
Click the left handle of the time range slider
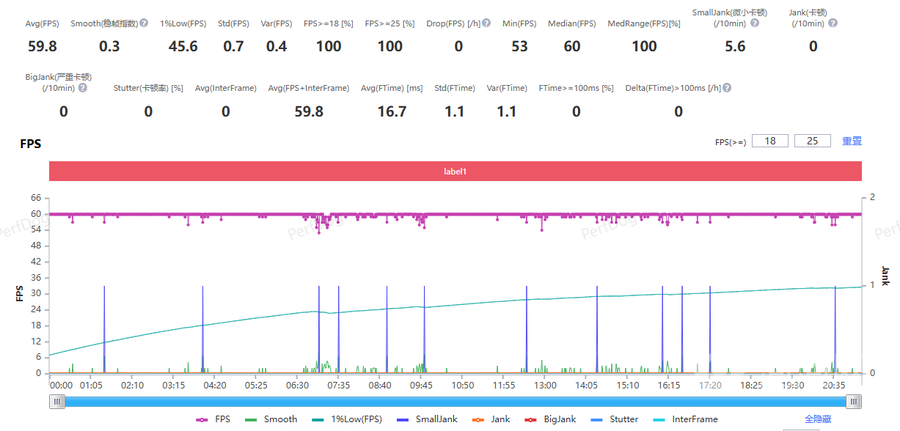pos(57,401)
